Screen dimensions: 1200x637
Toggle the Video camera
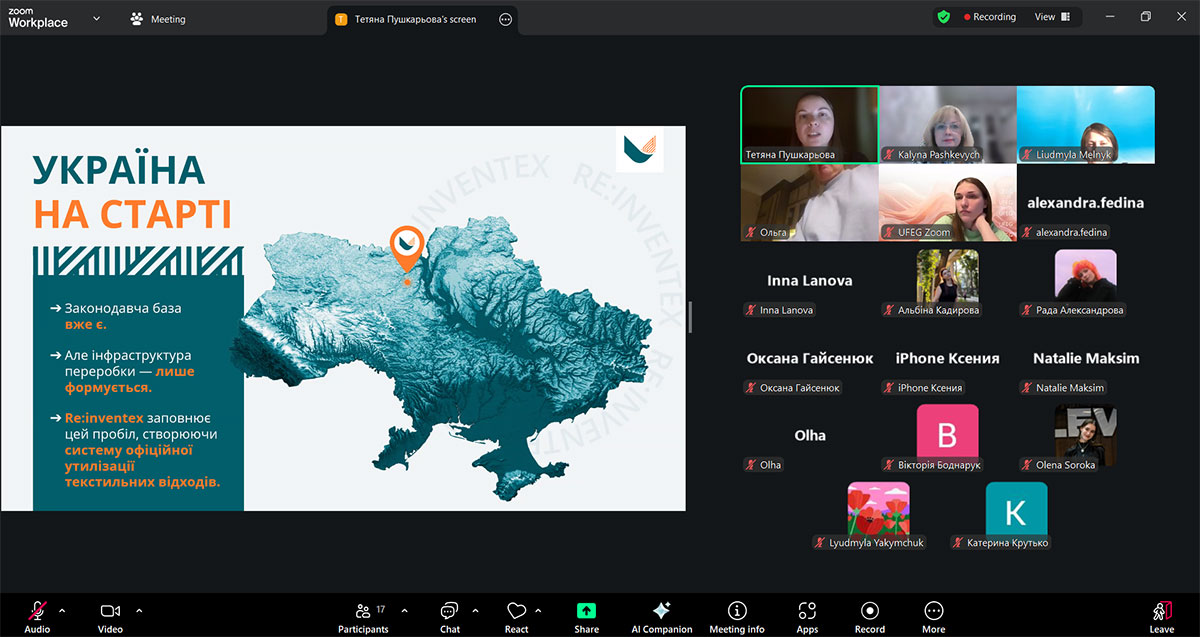110,612
